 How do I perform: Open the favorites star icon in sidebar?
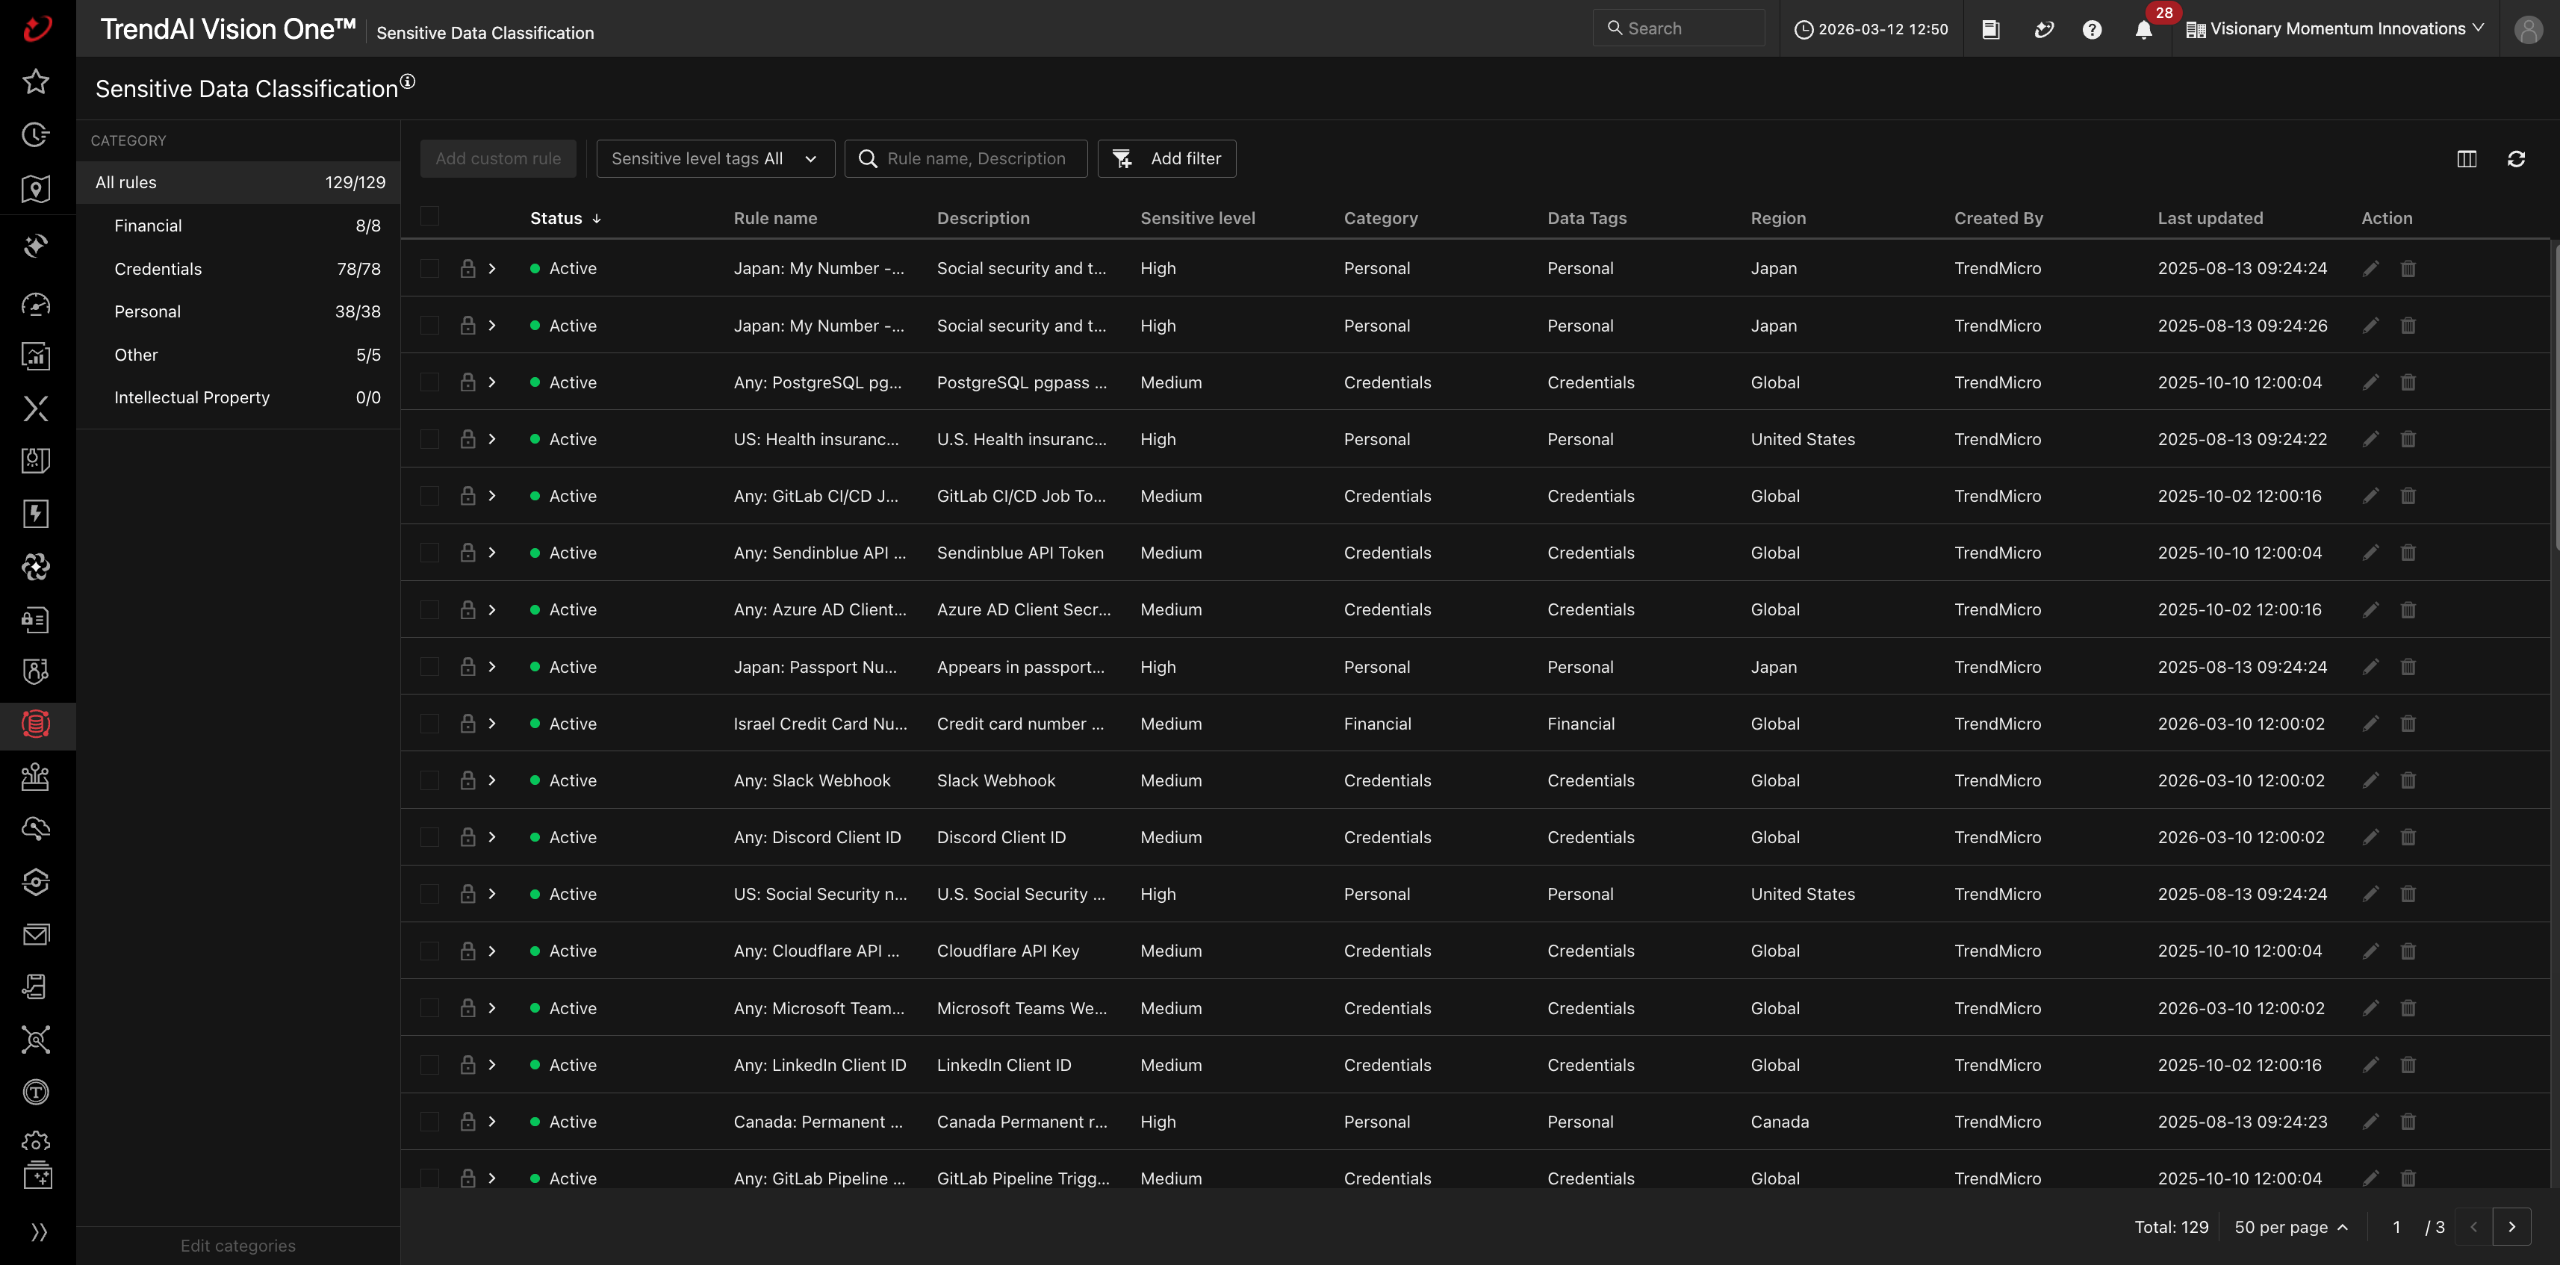click(x=36, y=82)
